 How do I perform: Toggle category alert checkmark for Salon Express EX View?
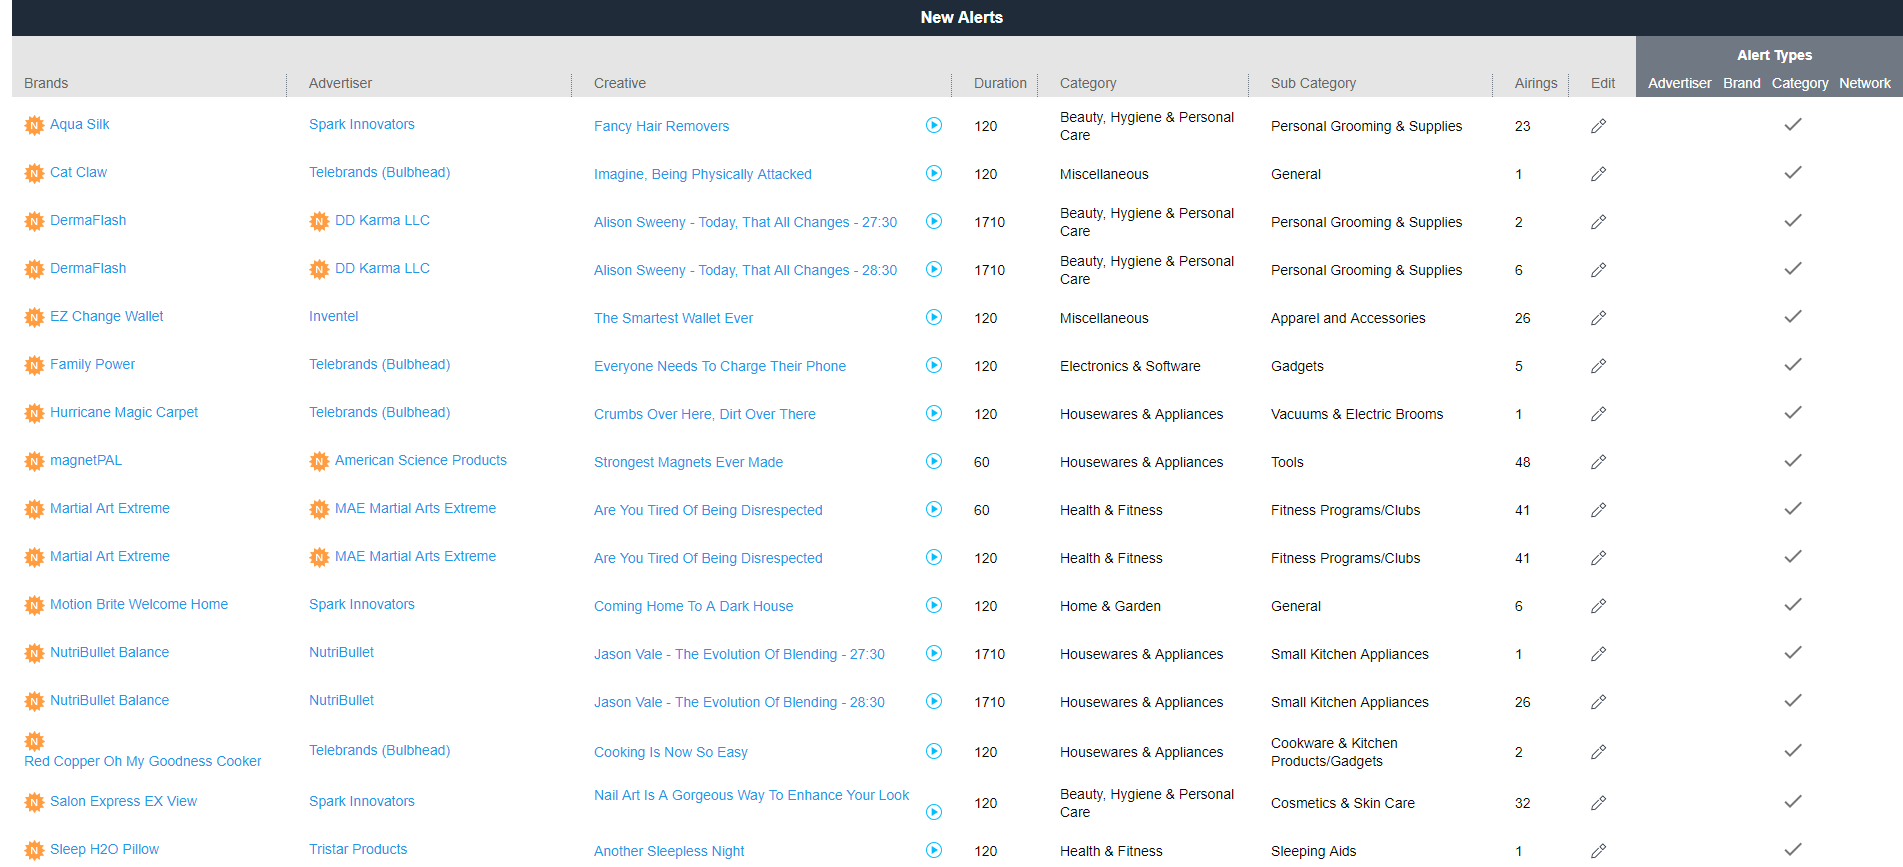point(1792,802)
